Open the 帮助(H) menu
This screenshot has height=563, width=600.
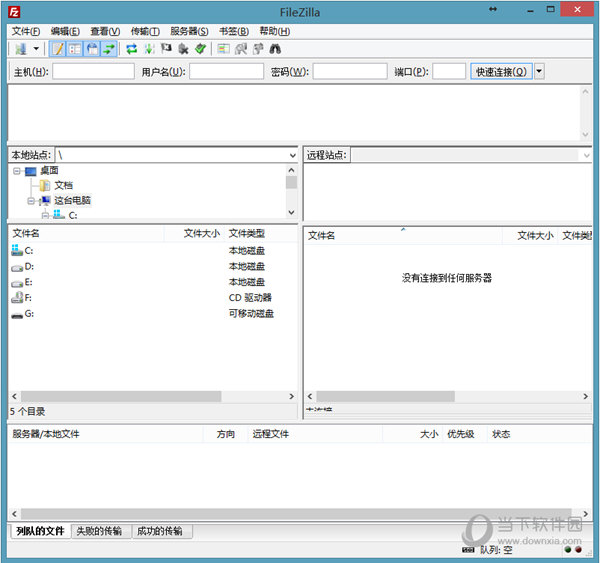(274, 31)
